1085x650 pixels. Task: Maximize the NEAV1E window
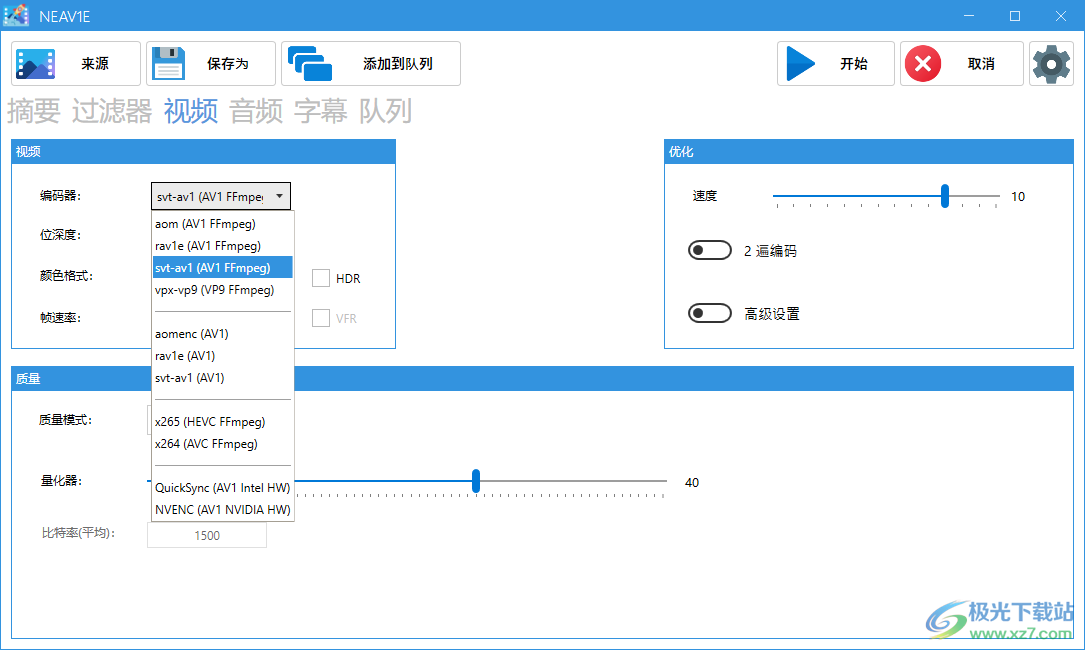click(1015, 15)
